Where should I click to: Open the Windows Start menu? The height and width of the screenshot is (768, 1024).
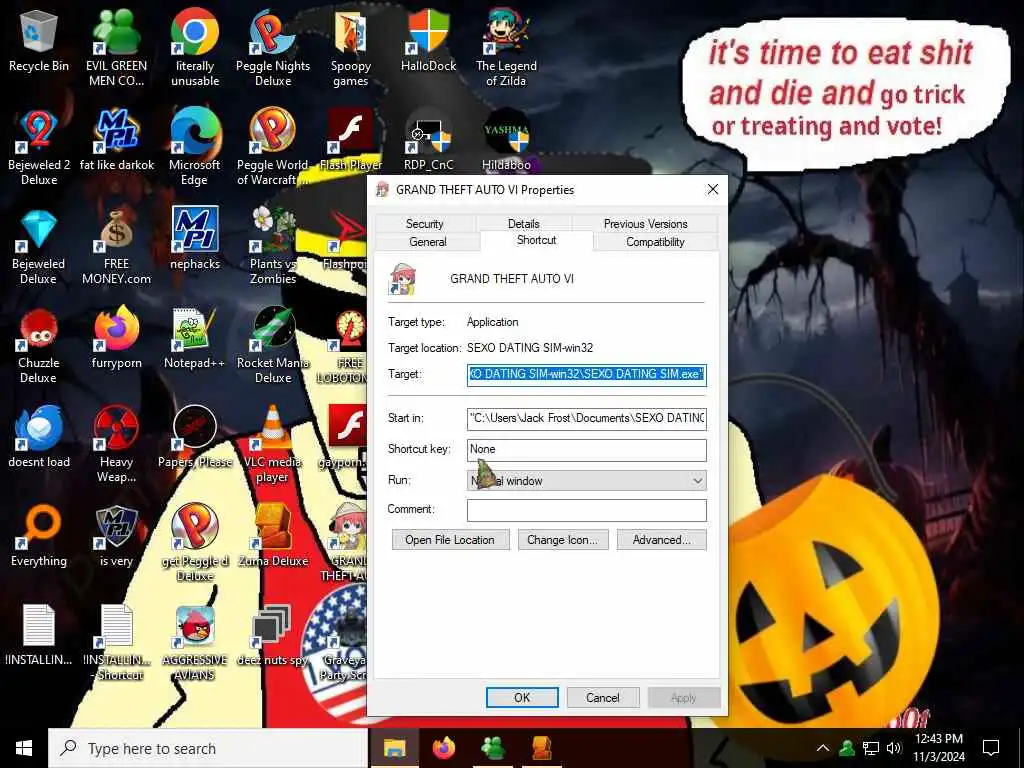[24, 748]
